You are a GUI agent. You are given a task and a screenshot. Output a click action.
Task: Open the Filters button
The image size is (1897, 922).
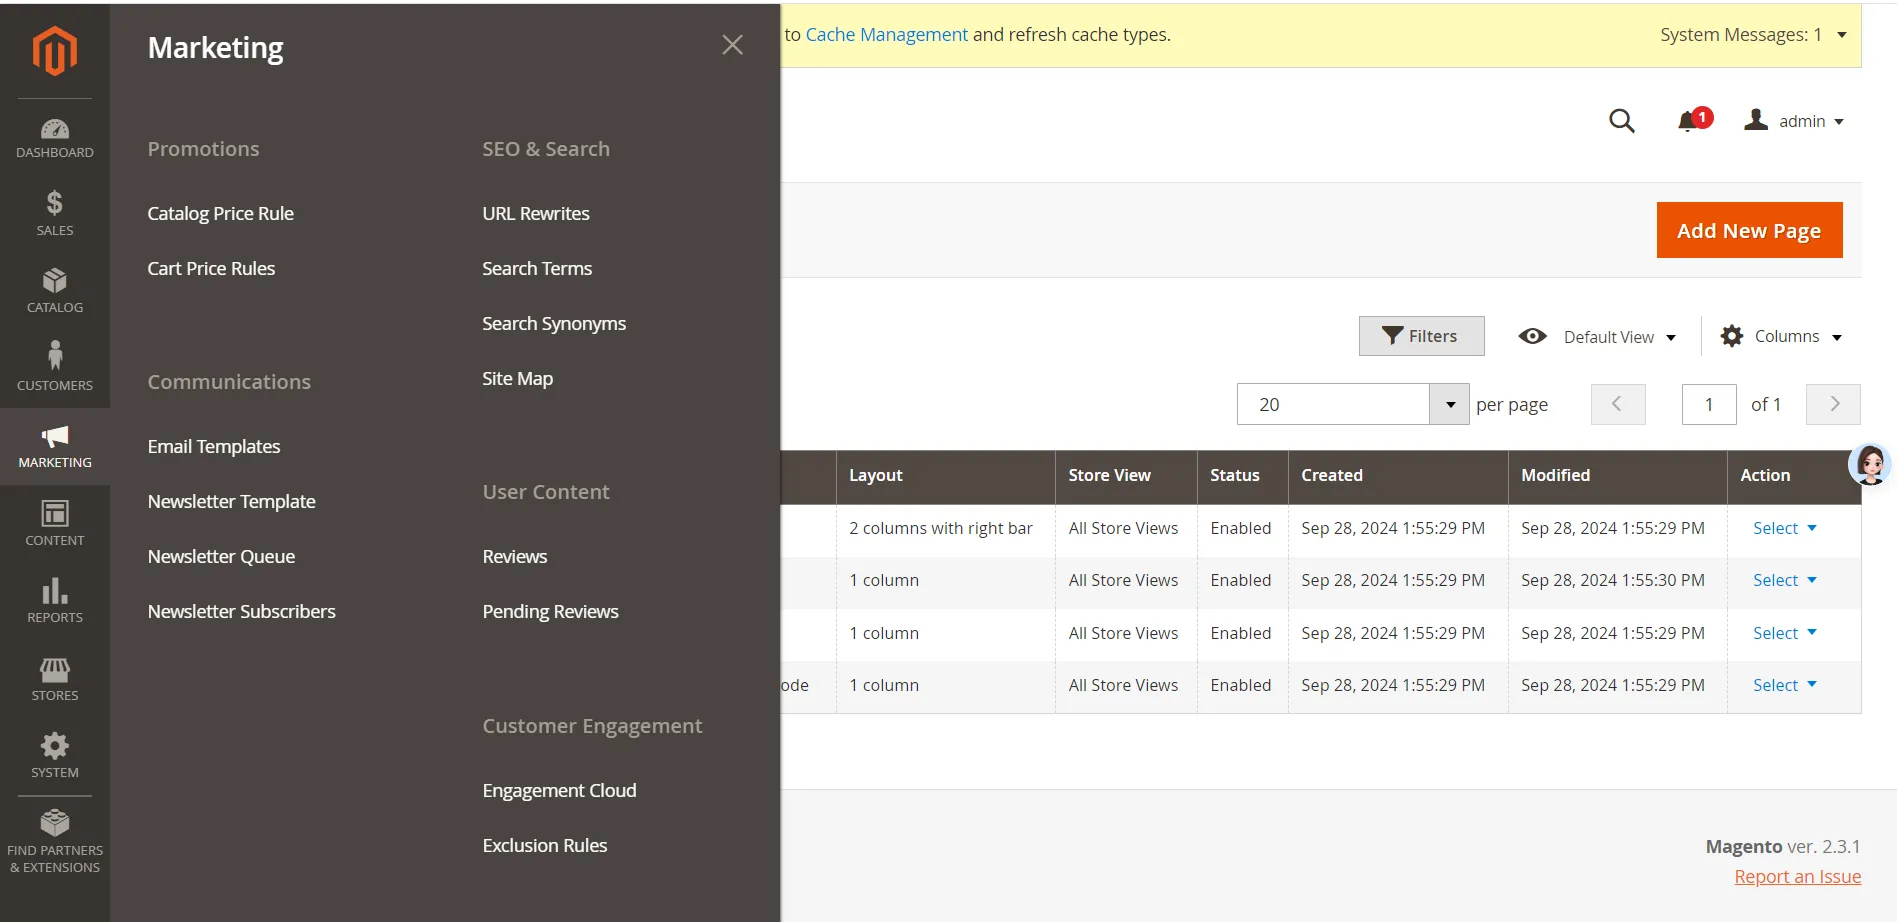pyautogui.click(x=1420, y=336)
